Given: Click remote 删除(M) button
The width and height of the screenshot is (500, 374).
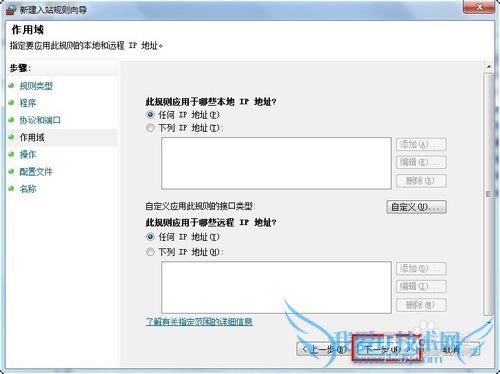Looking at the screenshot, I should tap(421, 305).
